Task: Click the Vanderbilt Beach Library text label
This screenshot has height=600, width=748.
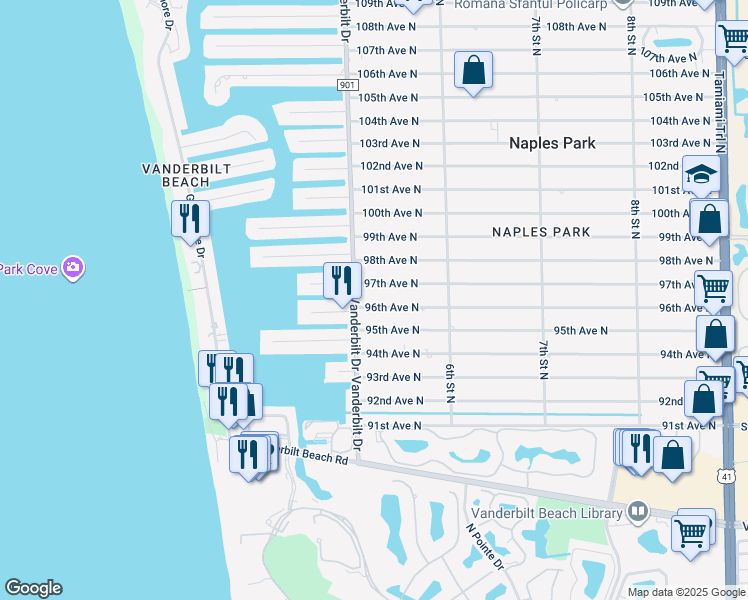Action: (547, 513)
